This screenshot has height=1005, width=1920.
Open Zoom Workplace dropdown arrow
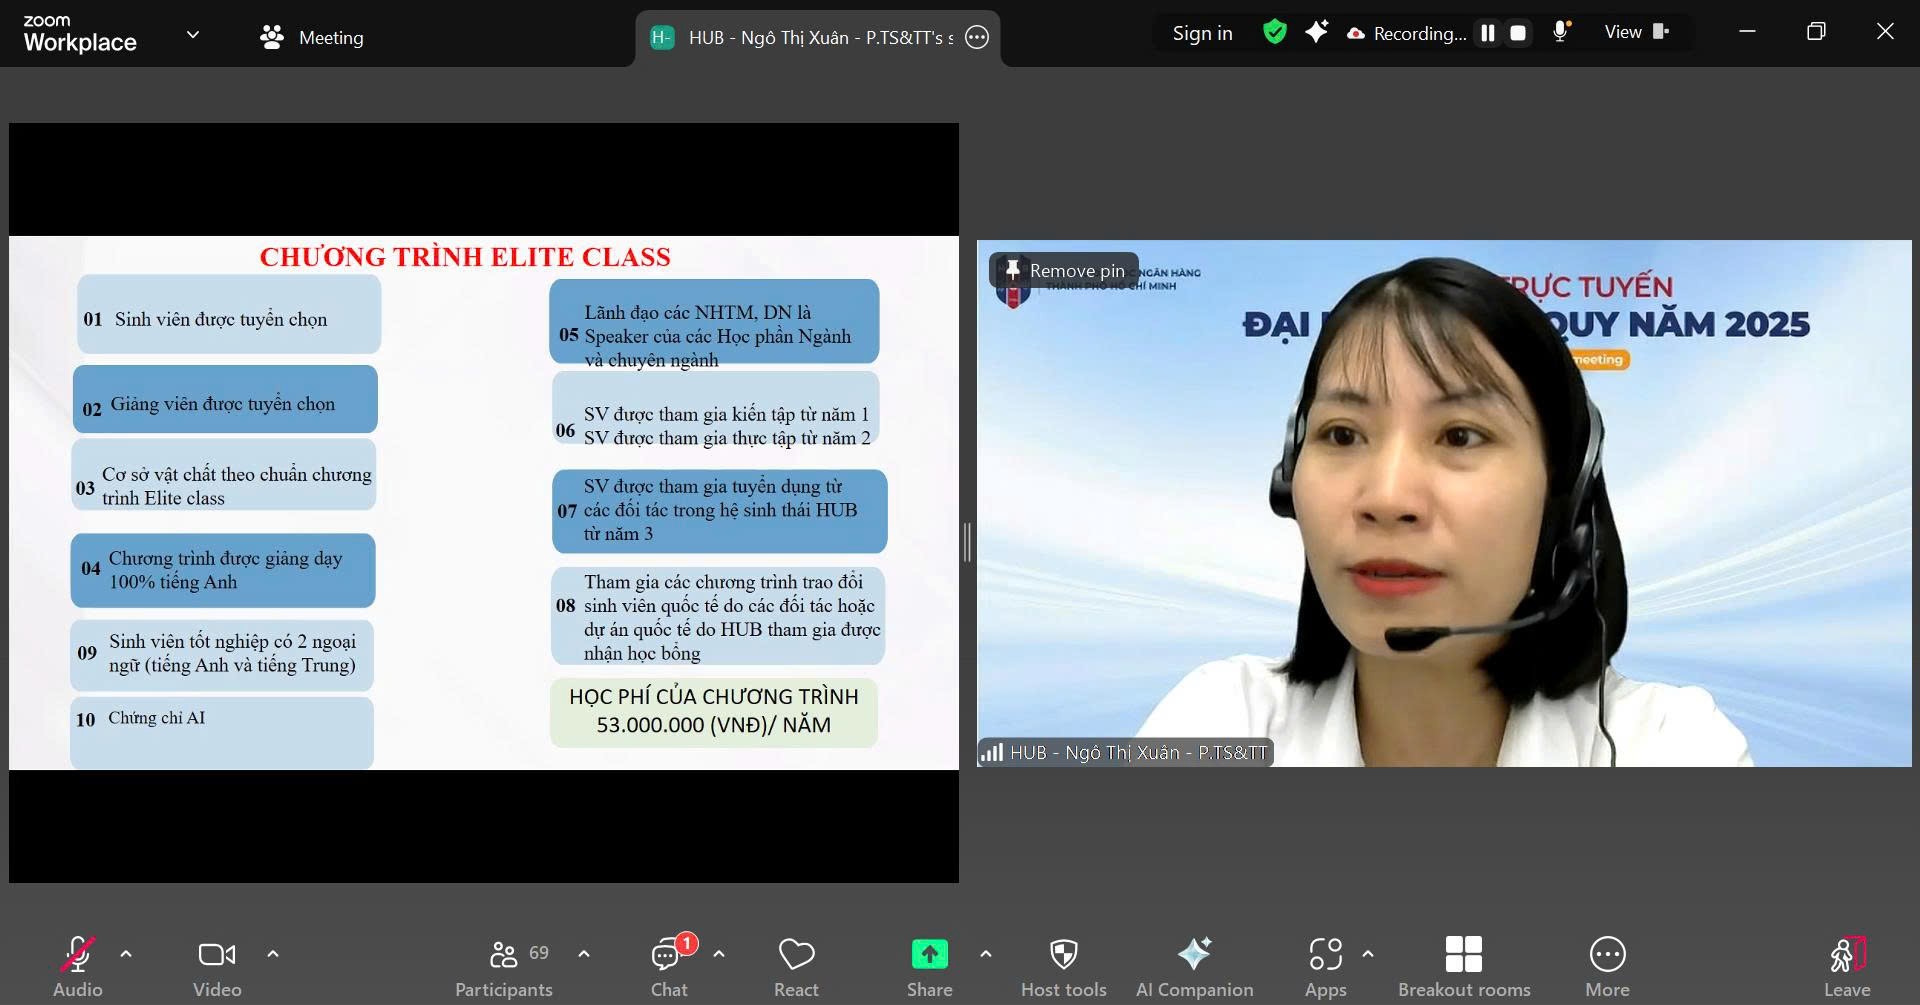(x=193, y=35)
